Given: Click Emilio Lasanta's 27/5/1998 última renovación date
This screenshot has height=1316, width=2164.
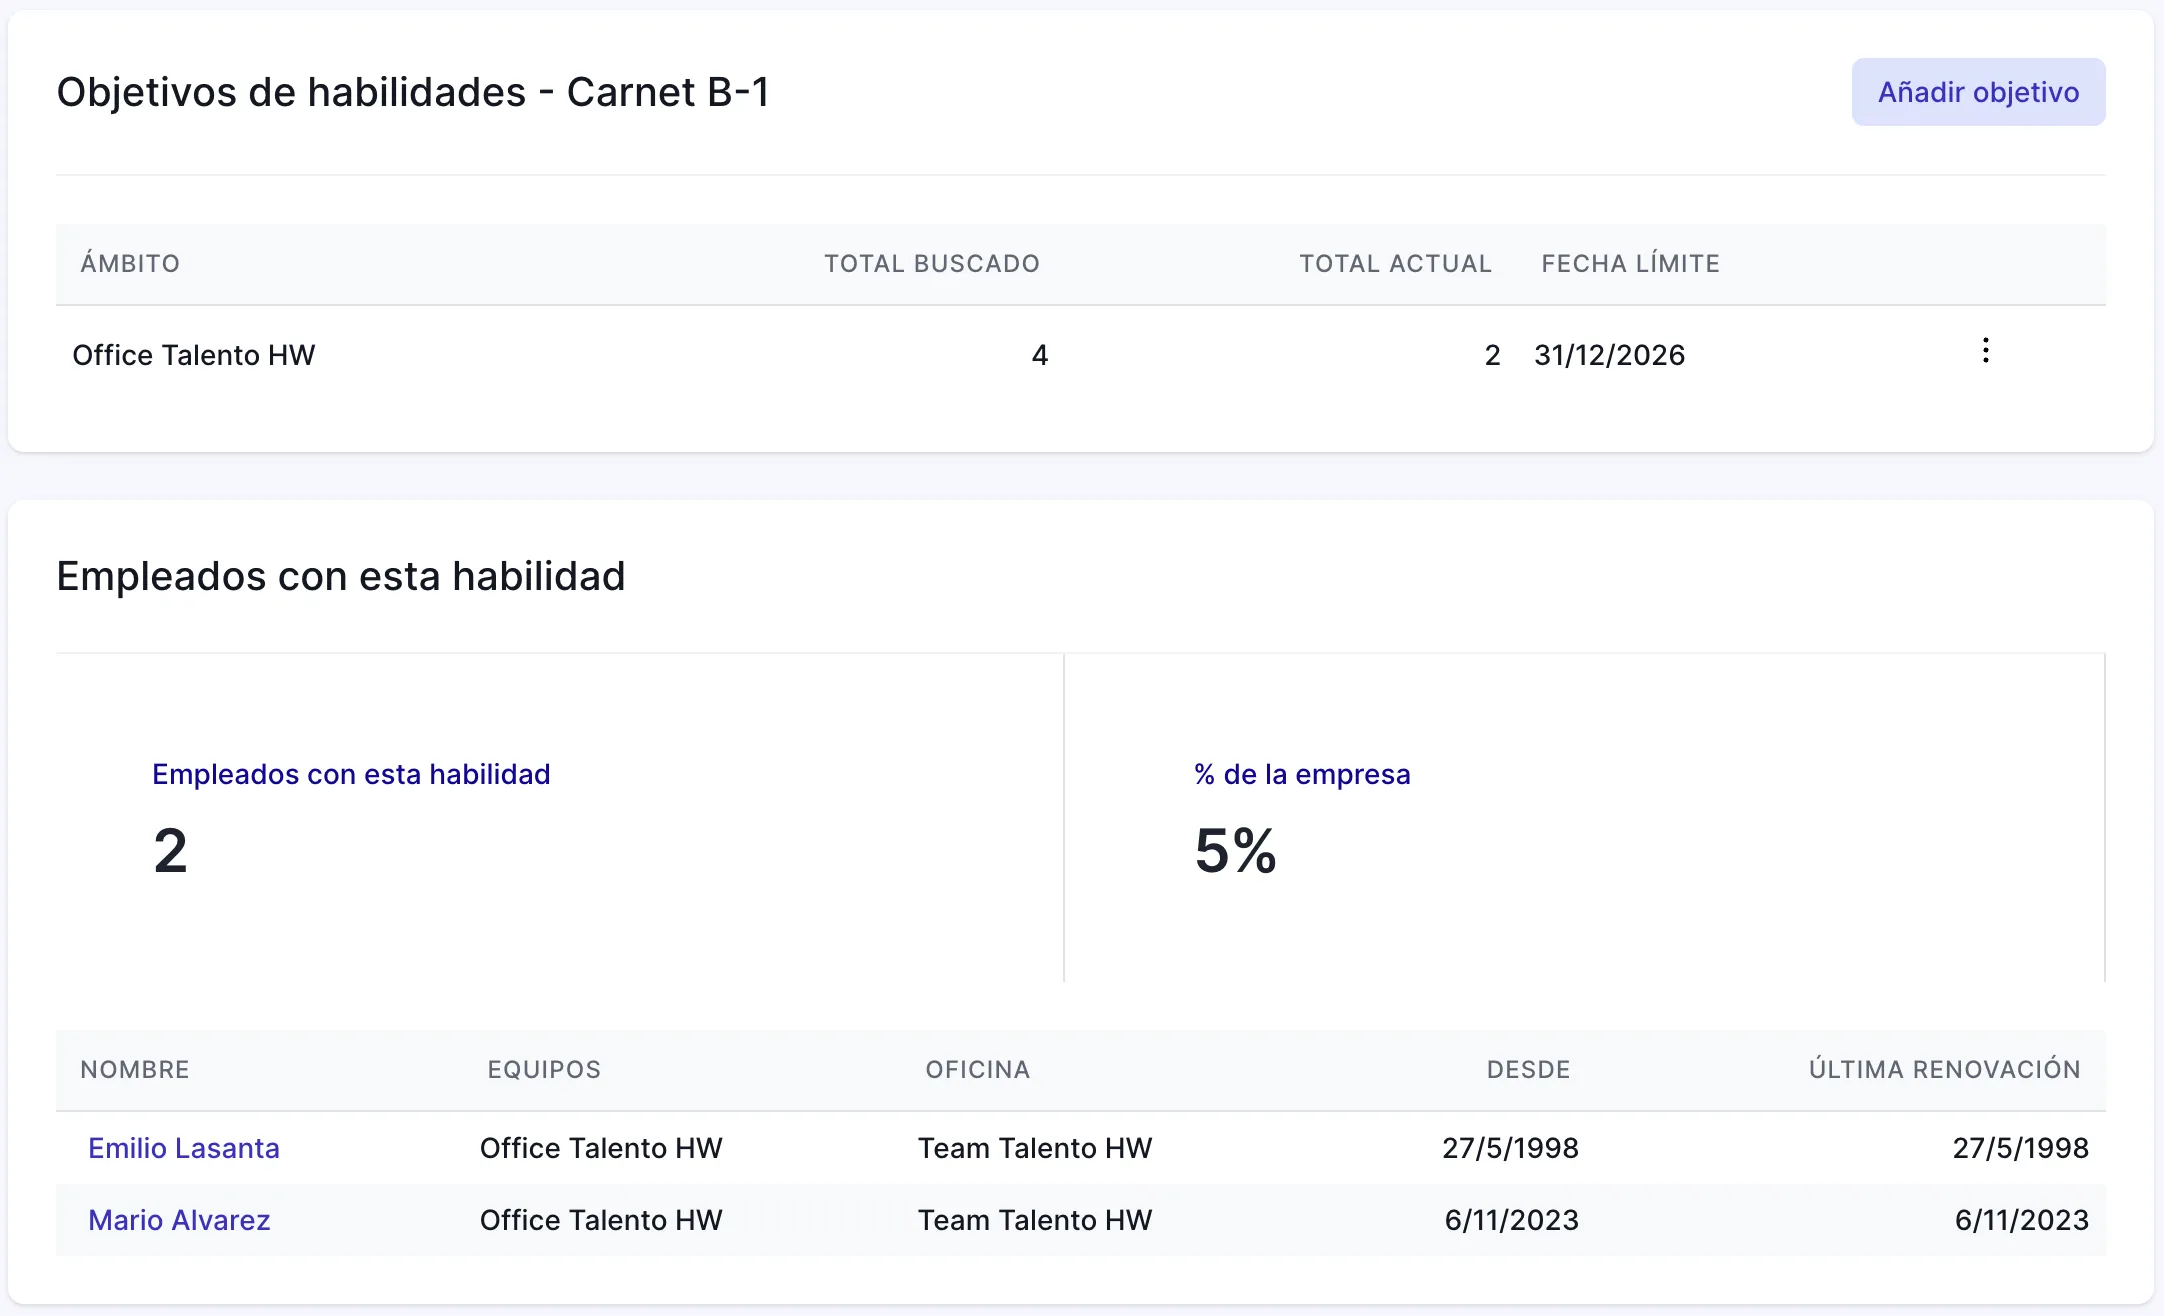Looking at the screenshot, I should [x=2020, y=1148].
